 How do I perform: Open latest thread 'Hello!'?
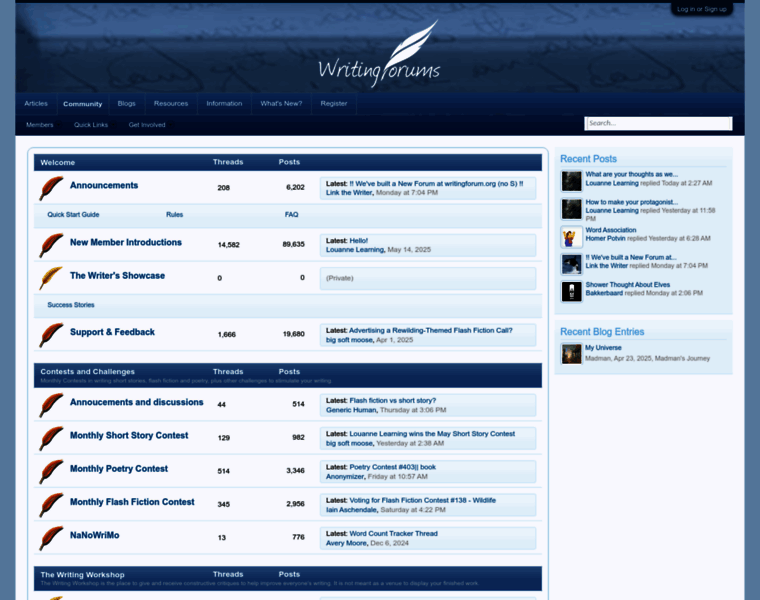point(359,241)
